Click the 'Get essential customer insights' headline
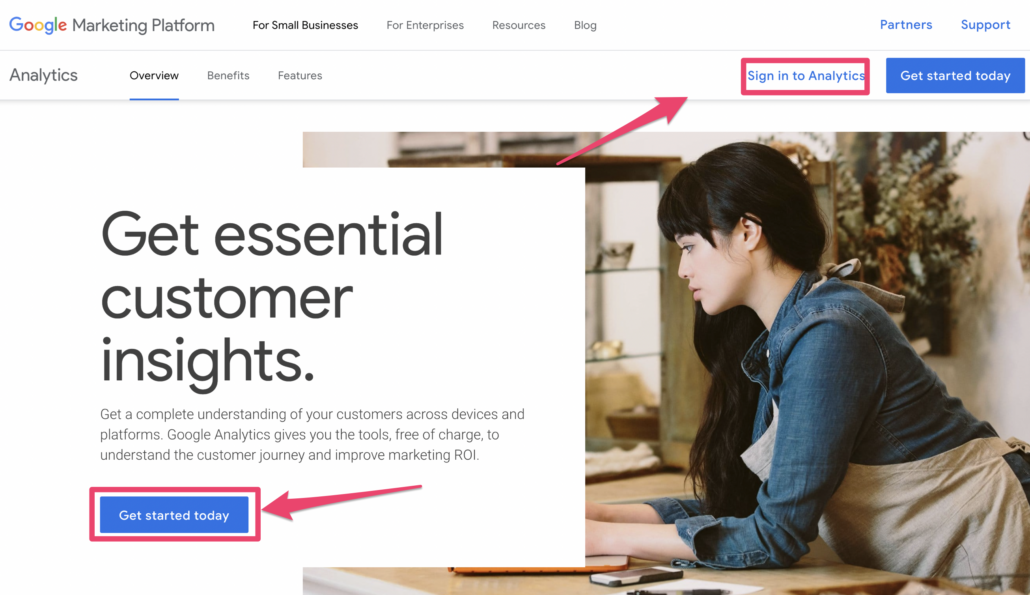The height and width of the screenshot is (595, 1030). point(272,298)
